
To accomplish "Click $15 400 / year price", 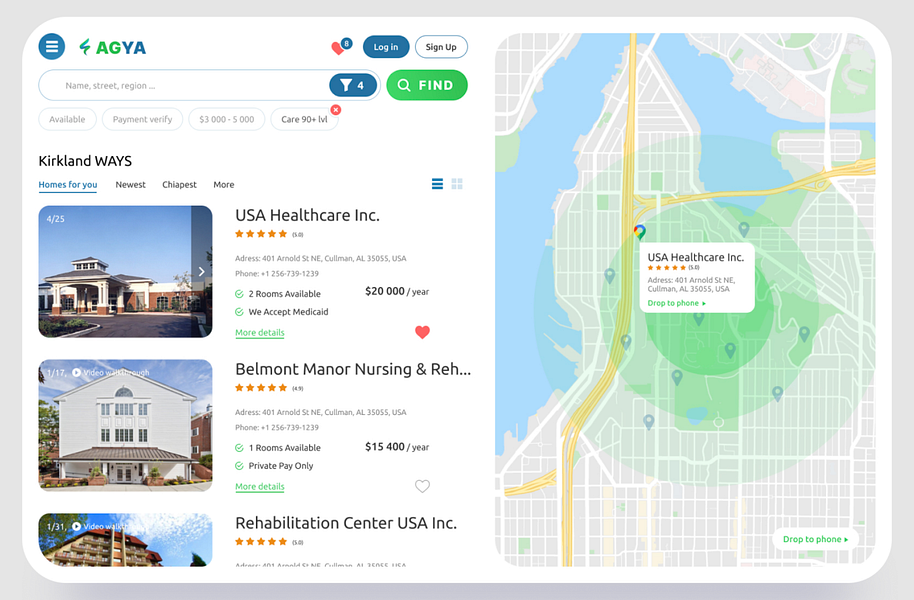I will tap(397, 447).
